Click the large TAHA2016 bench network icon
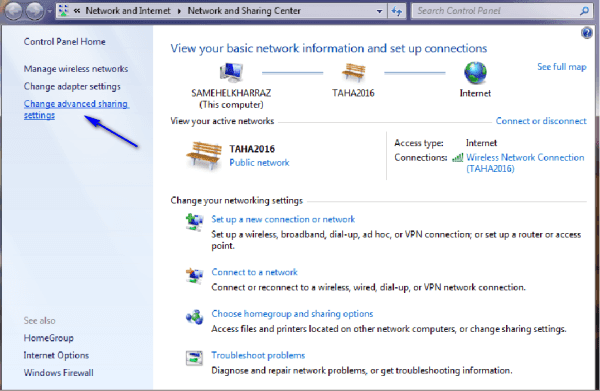The height and width of the screenshot is (391, 600). click(x=204, y=155)
